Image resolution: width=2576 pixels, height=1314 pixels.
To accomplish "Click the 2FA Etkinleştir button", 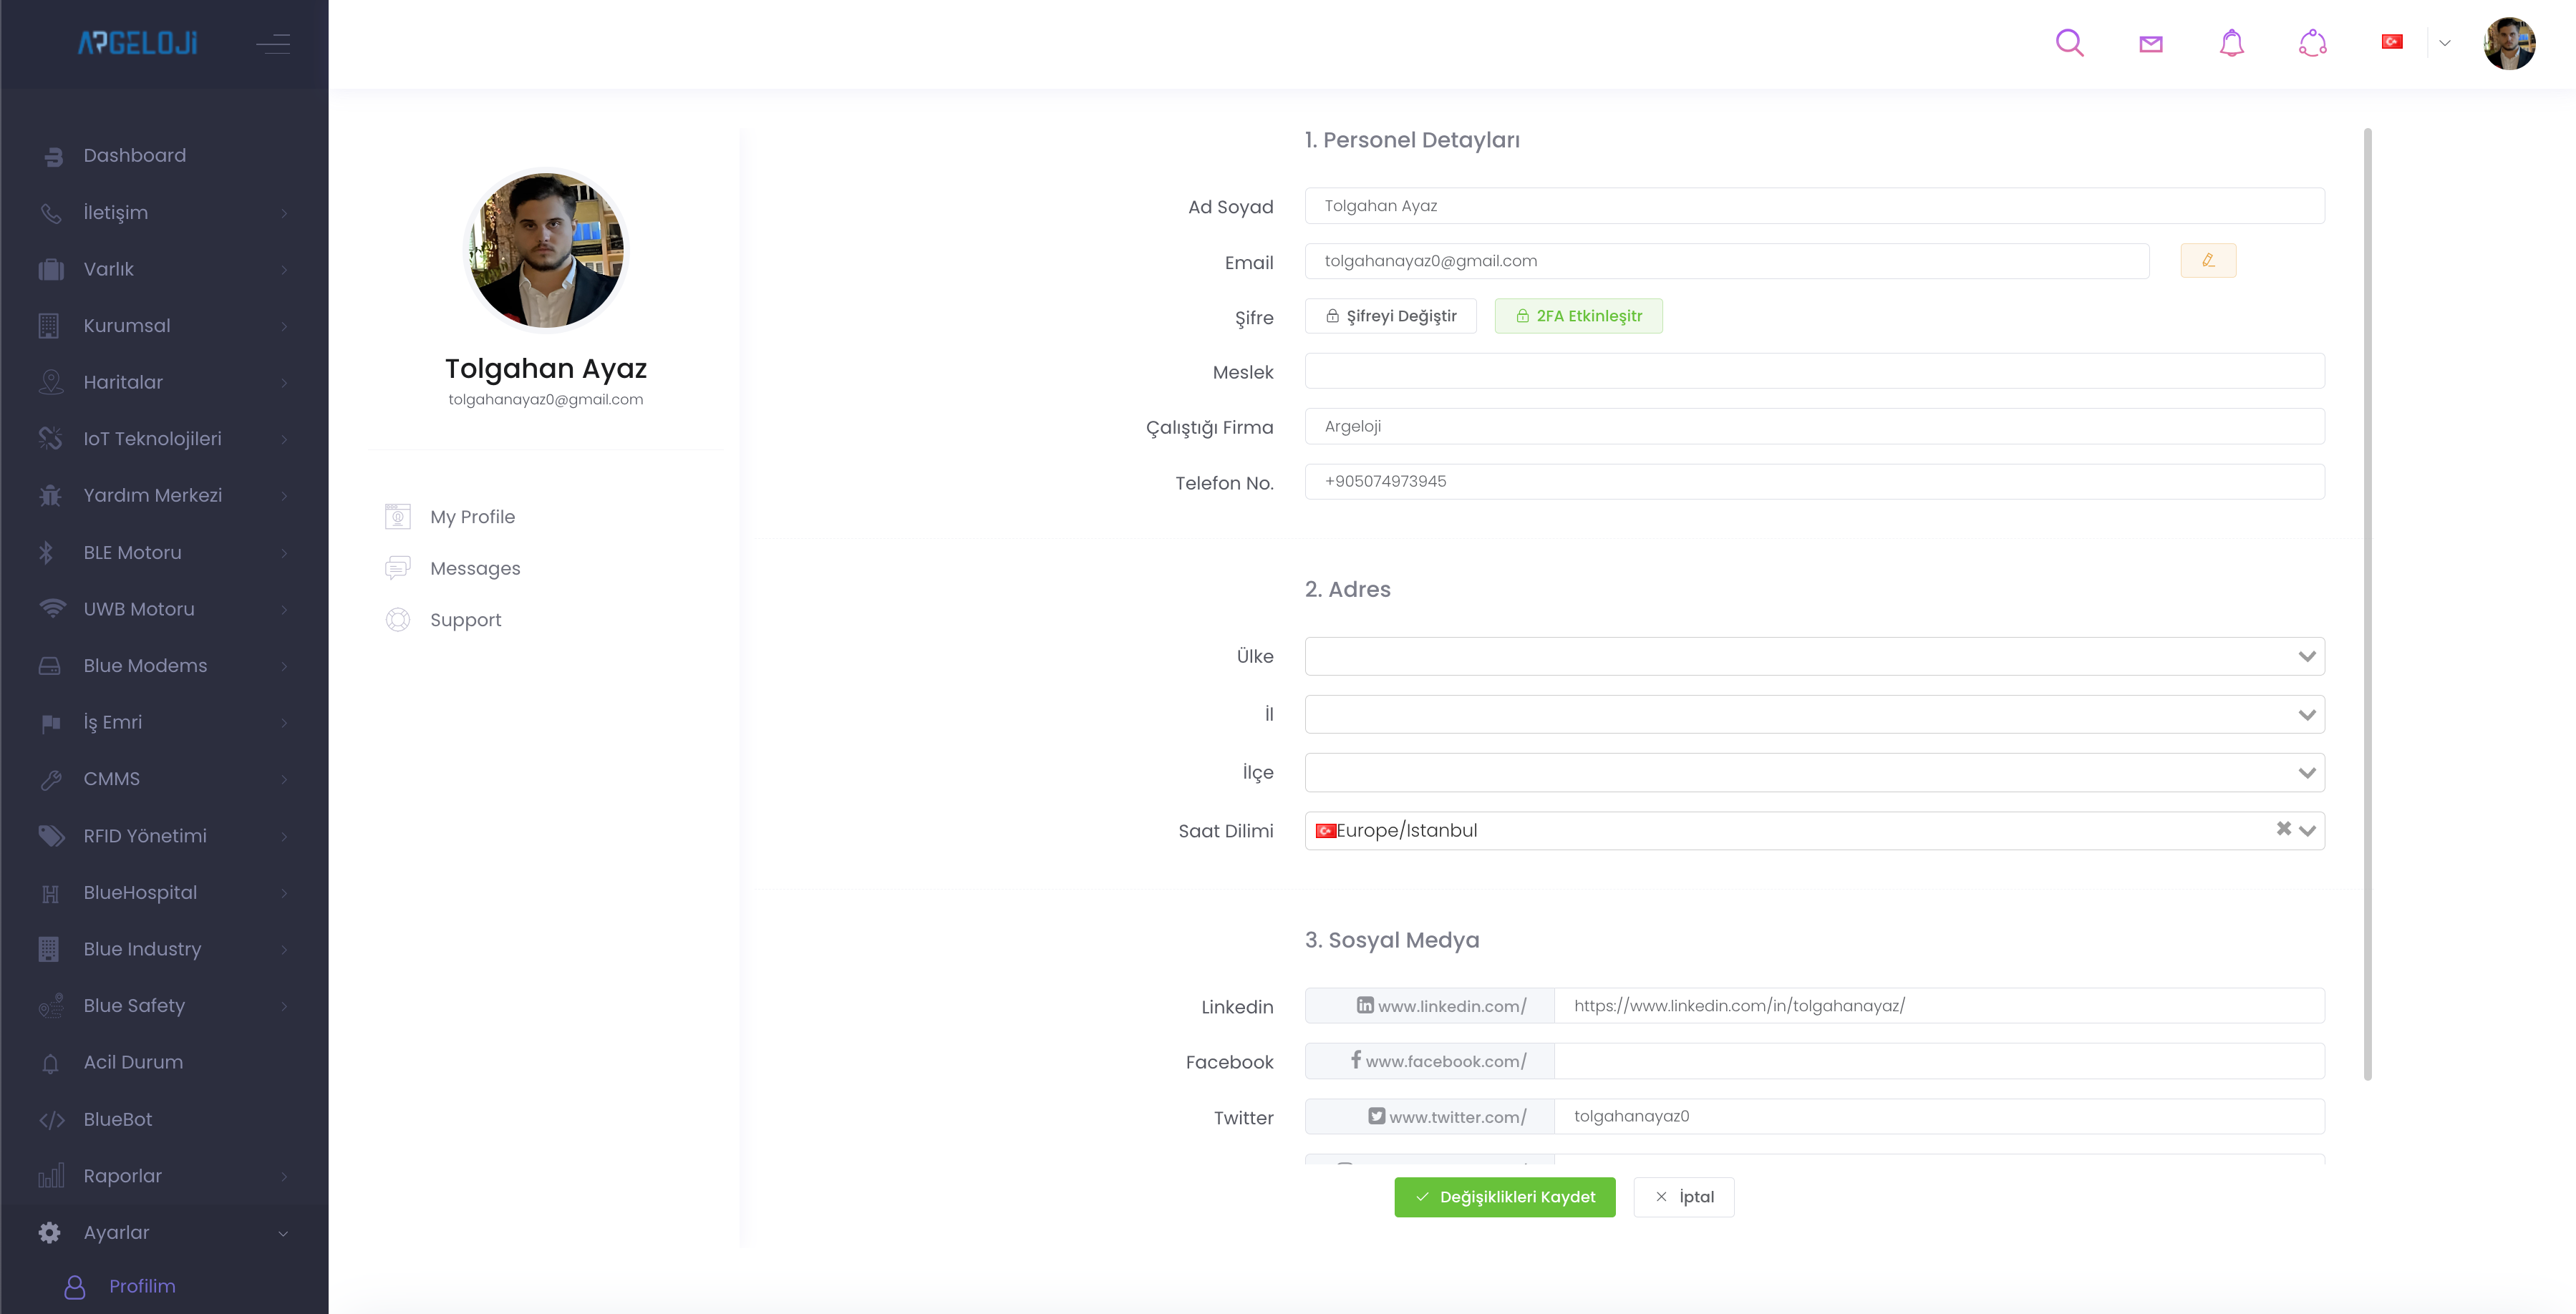I will [x=1578, y=316].
